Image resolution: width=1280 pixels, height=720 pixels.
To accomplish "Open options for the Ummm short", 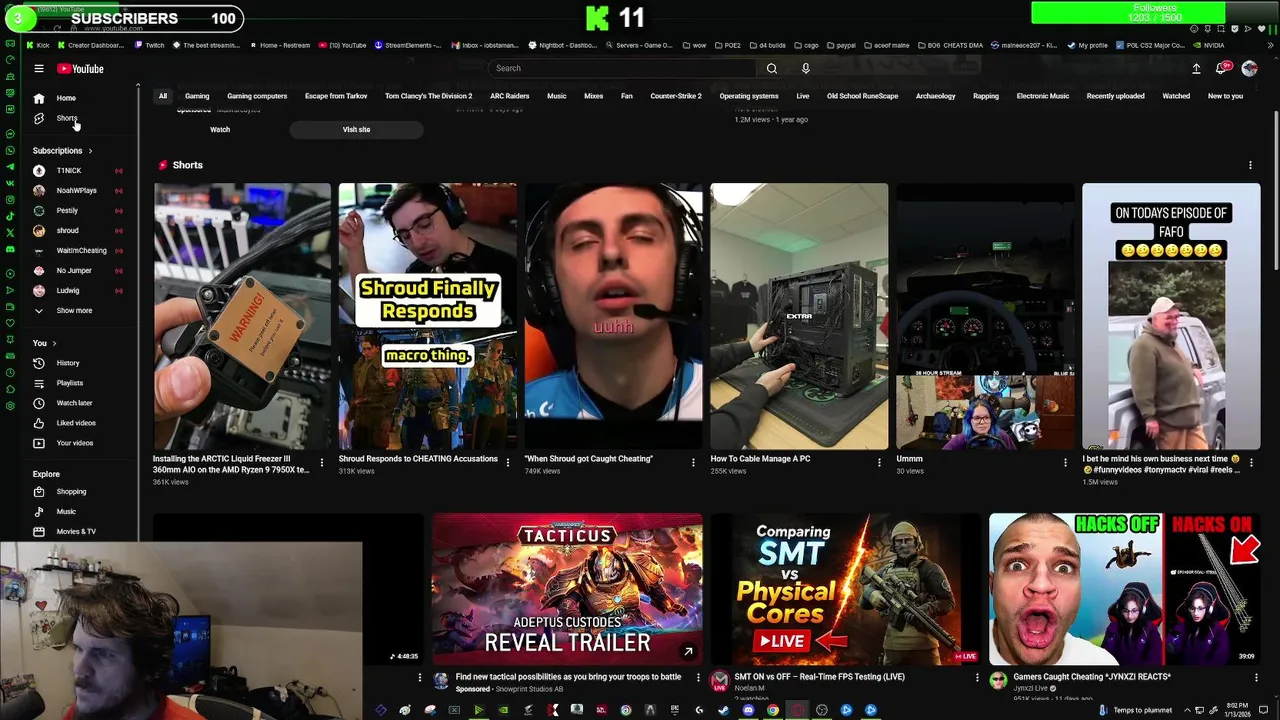I will coord(1065,462).
